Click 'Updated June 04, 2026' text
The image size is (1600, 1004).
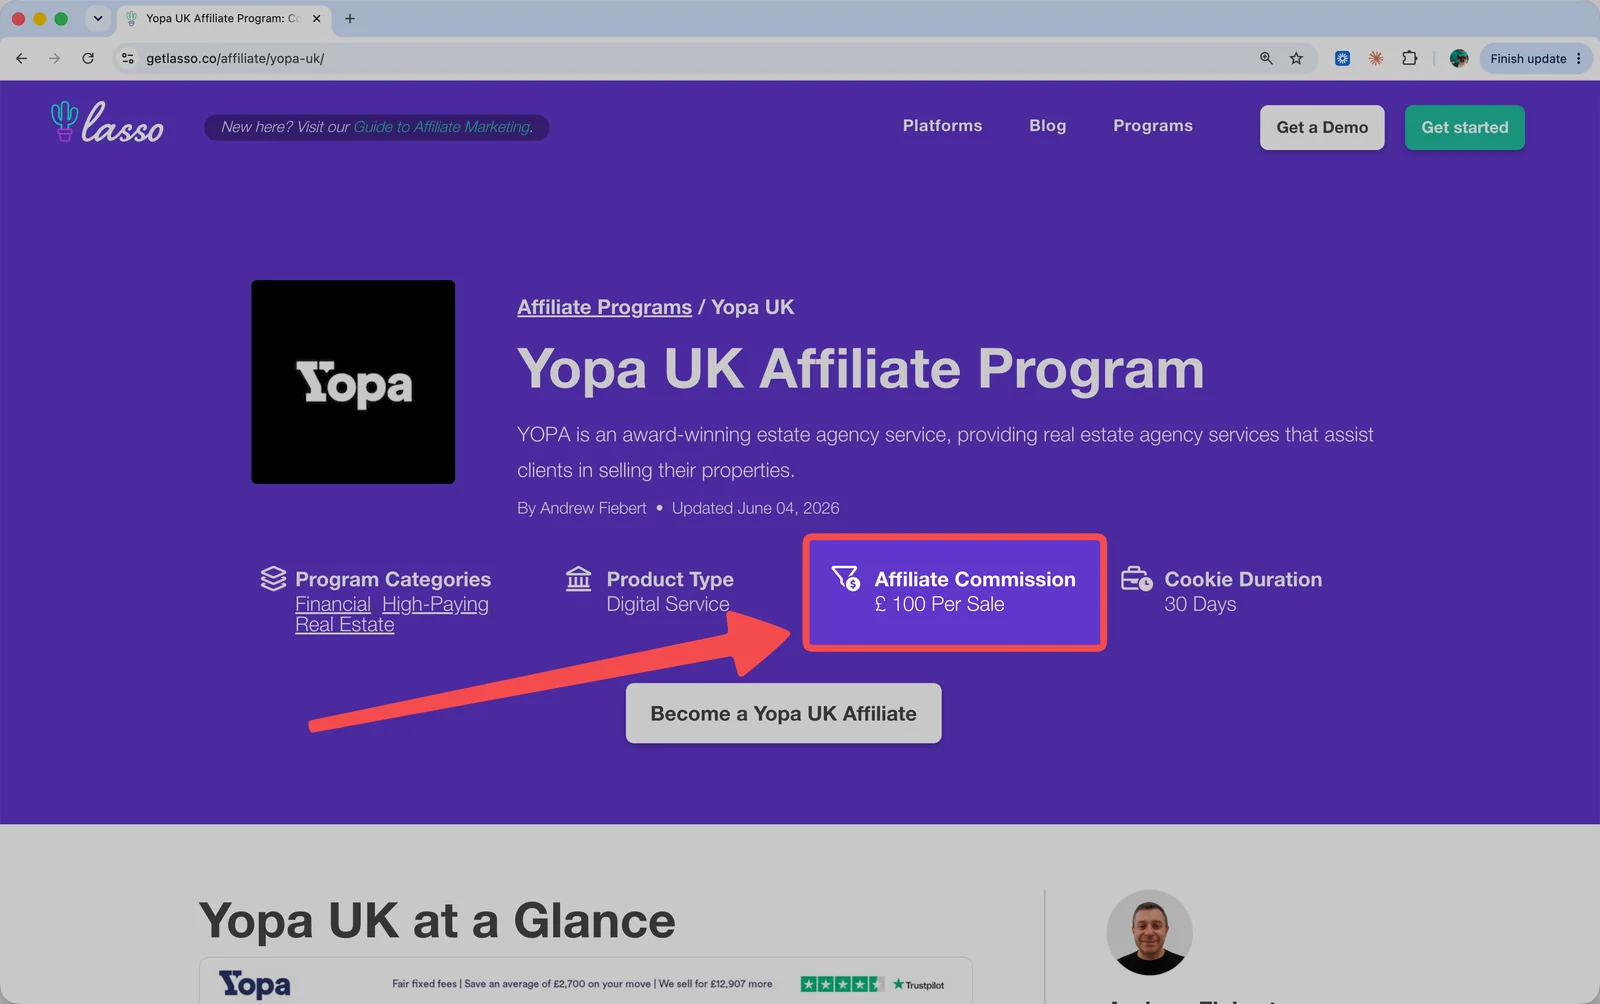pyautogui.click(x=755, y=508)
